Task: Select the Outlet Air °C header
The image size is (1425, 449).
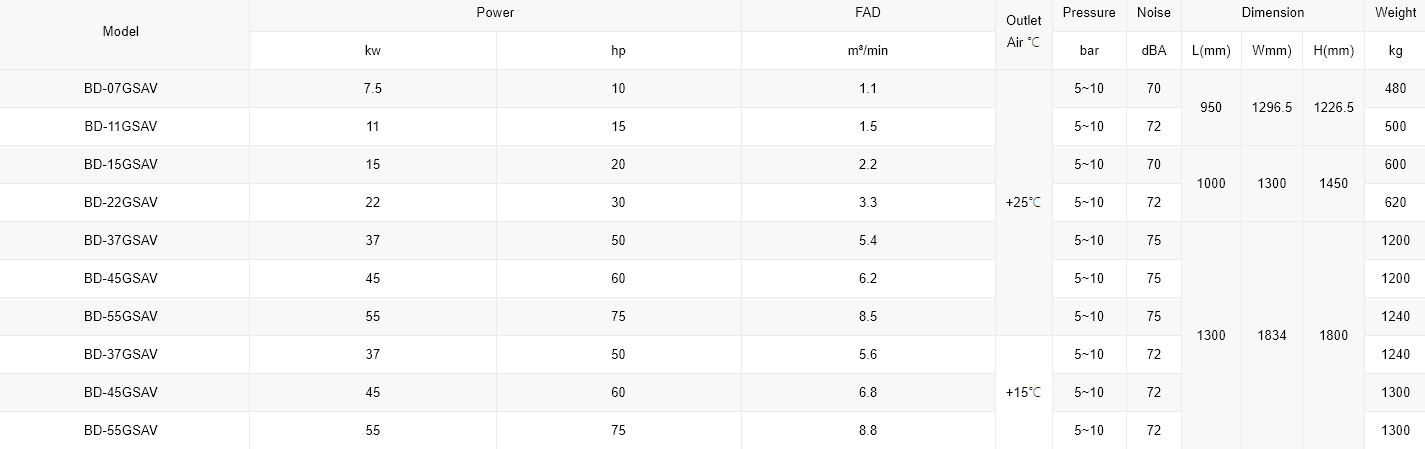Action: point(1023,32)
